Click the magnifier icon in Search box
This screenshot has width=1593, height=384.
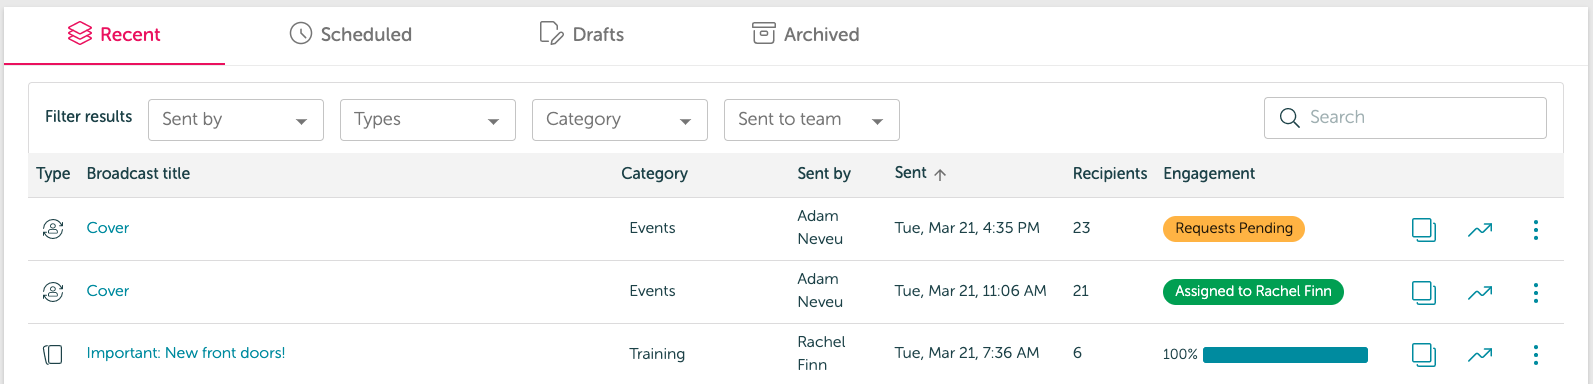pyautogui.click(x=1290, y=118)
